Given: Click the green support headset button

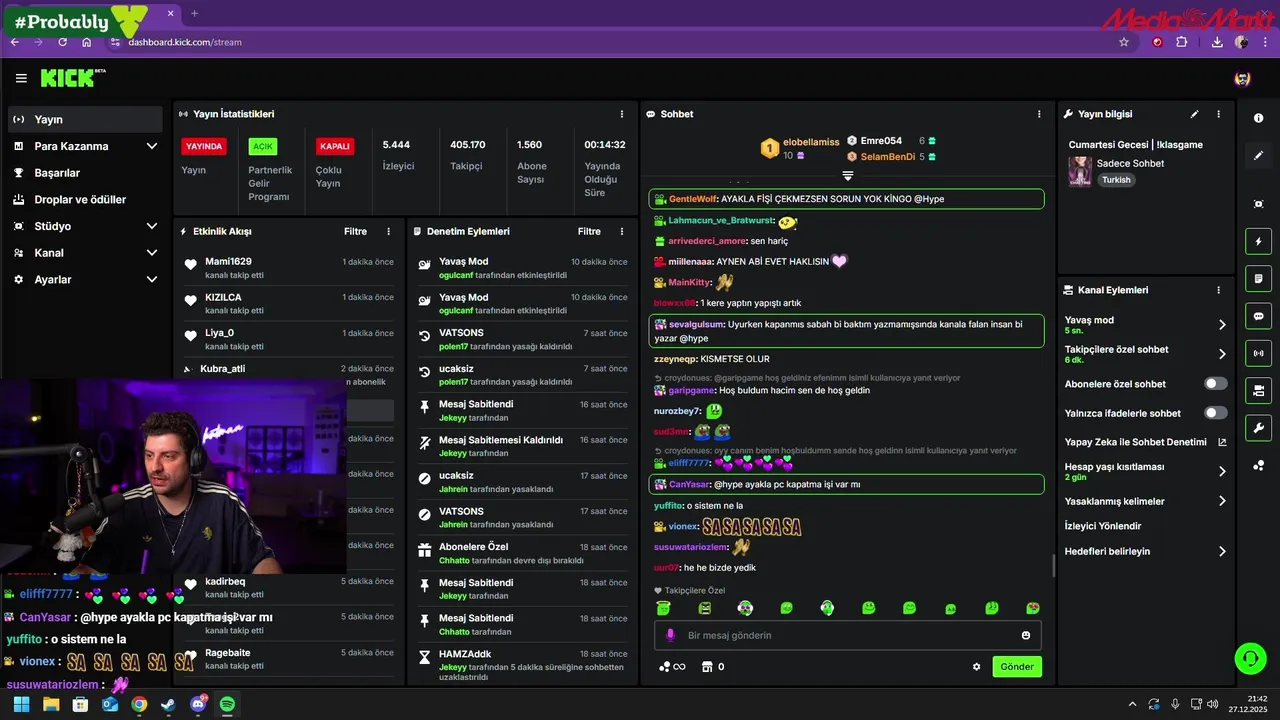Looking at the screenshot, I should point(1250,658).
